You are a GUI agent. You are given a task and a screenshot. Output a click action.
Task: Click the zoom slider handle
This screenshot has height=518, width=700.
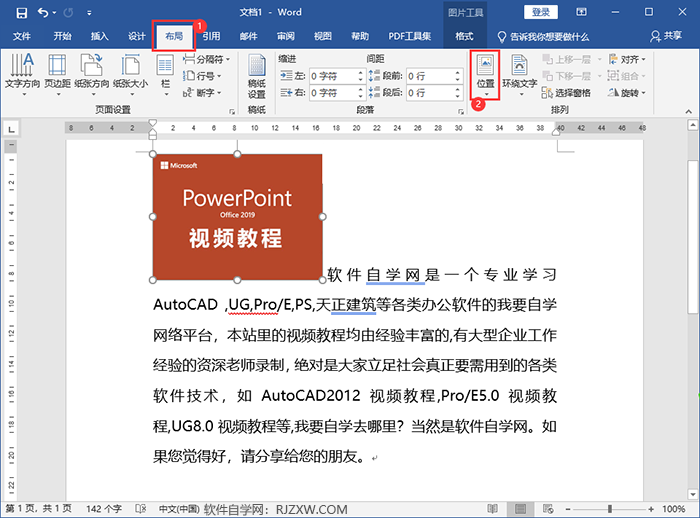610,509
